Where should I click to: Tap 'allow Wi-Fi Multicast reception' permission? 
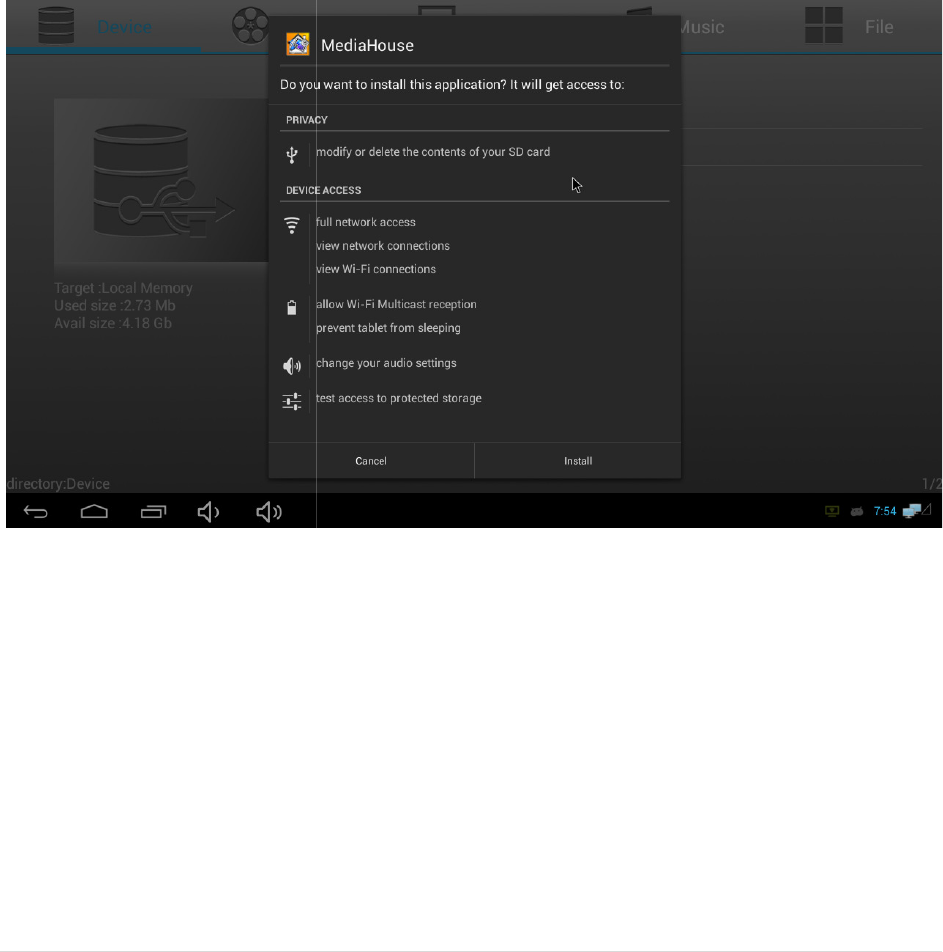(396, 304)
